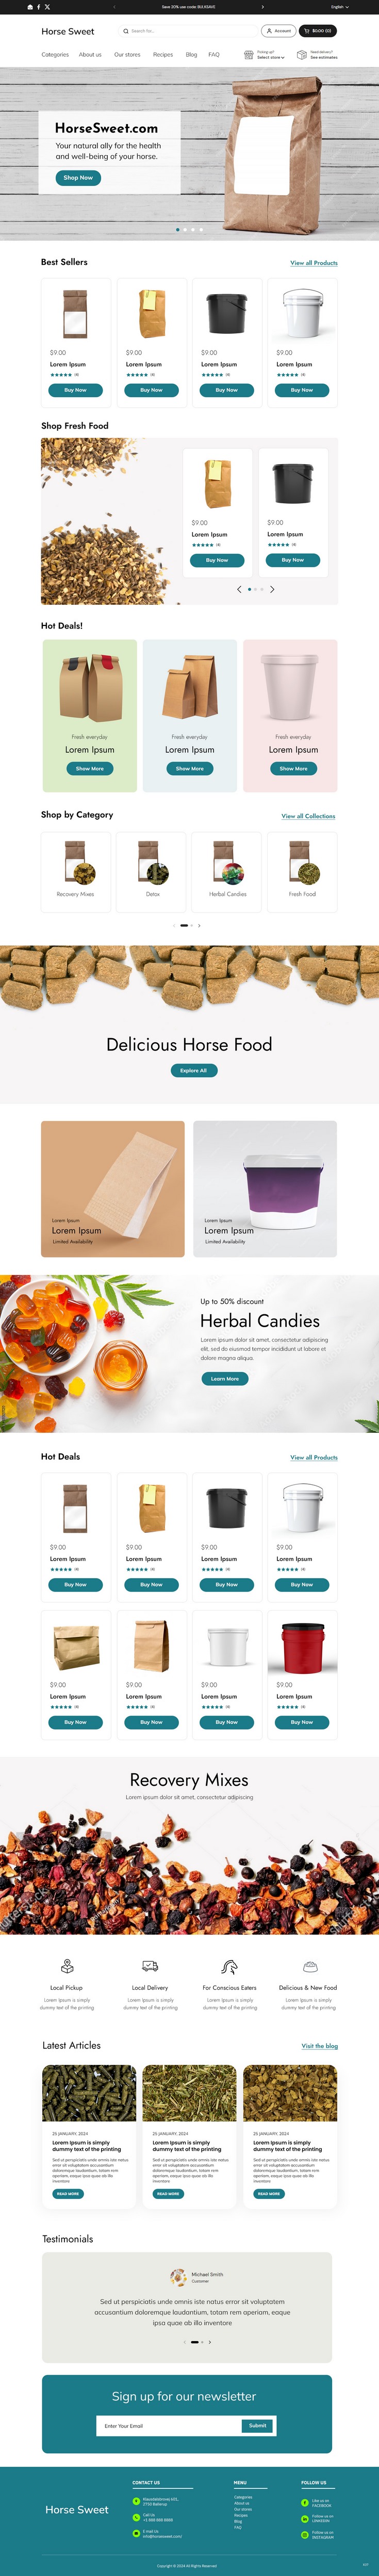379x2576 pixels.
Task: Open the Select store dropdown
Action: point(271,57)
